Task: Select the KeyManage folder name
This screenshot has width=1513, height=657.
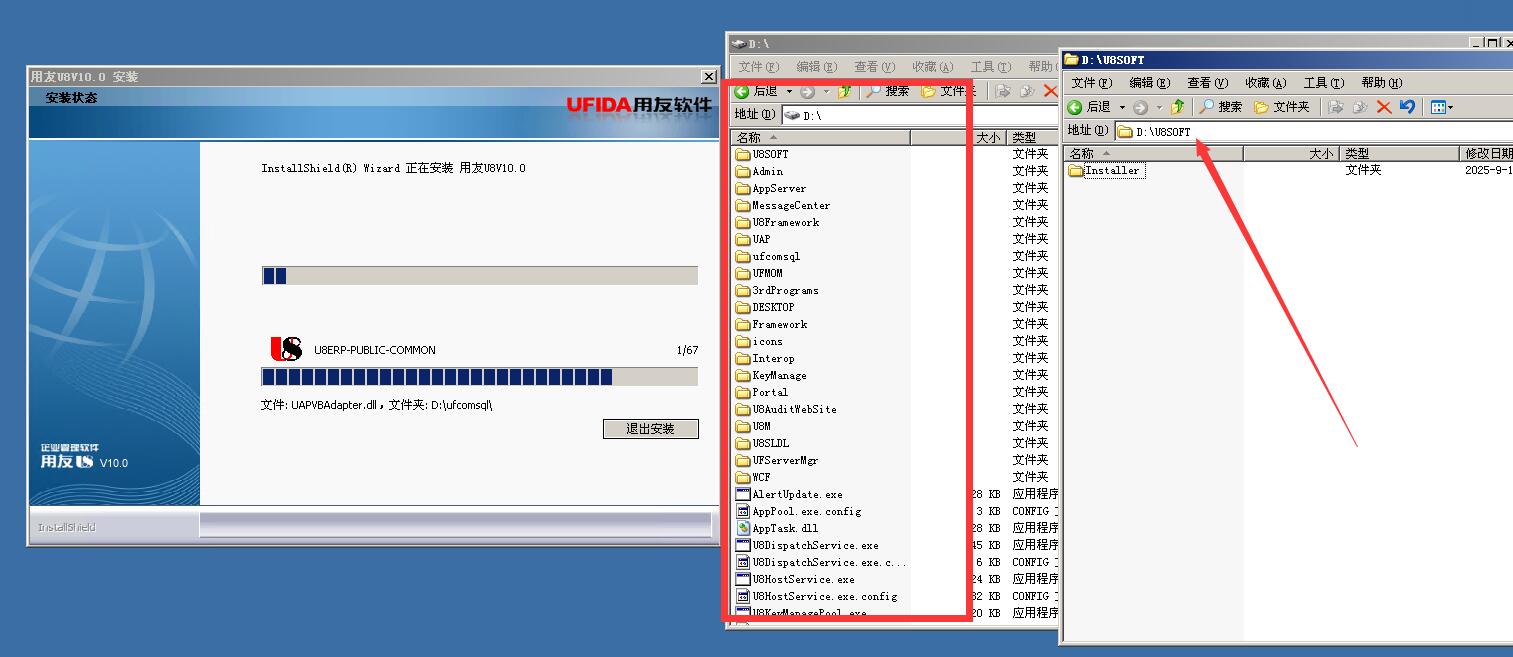Action: point(780,376)
